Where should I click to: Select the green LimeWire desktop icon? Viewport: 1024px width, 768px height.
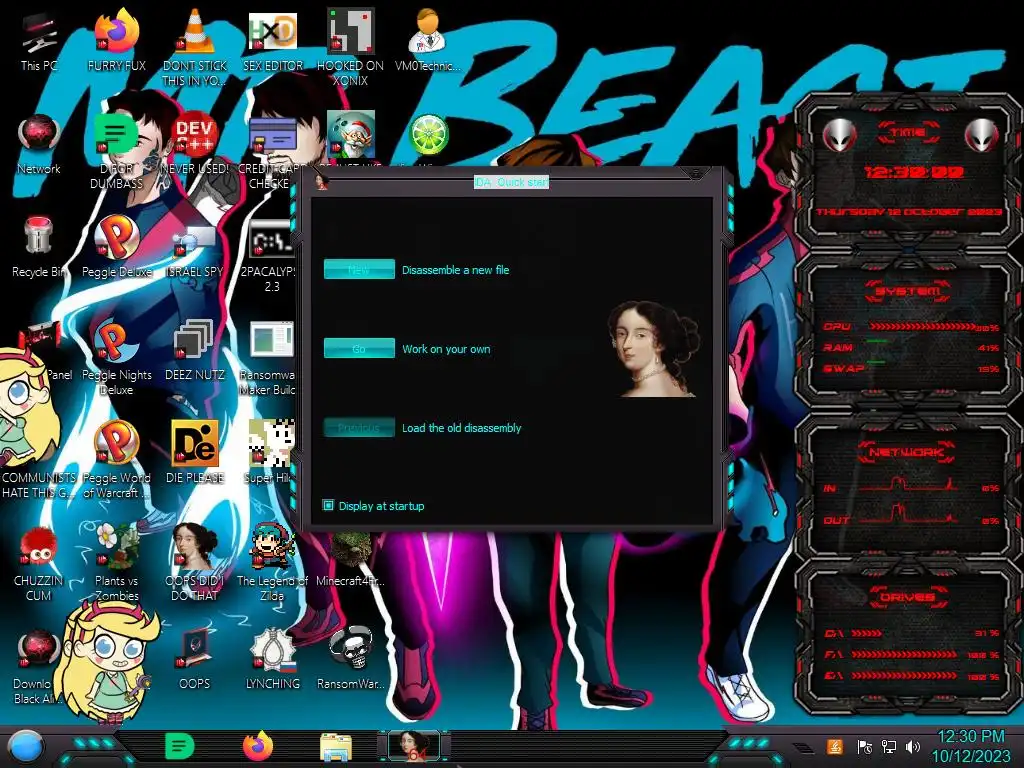[428, 135]
